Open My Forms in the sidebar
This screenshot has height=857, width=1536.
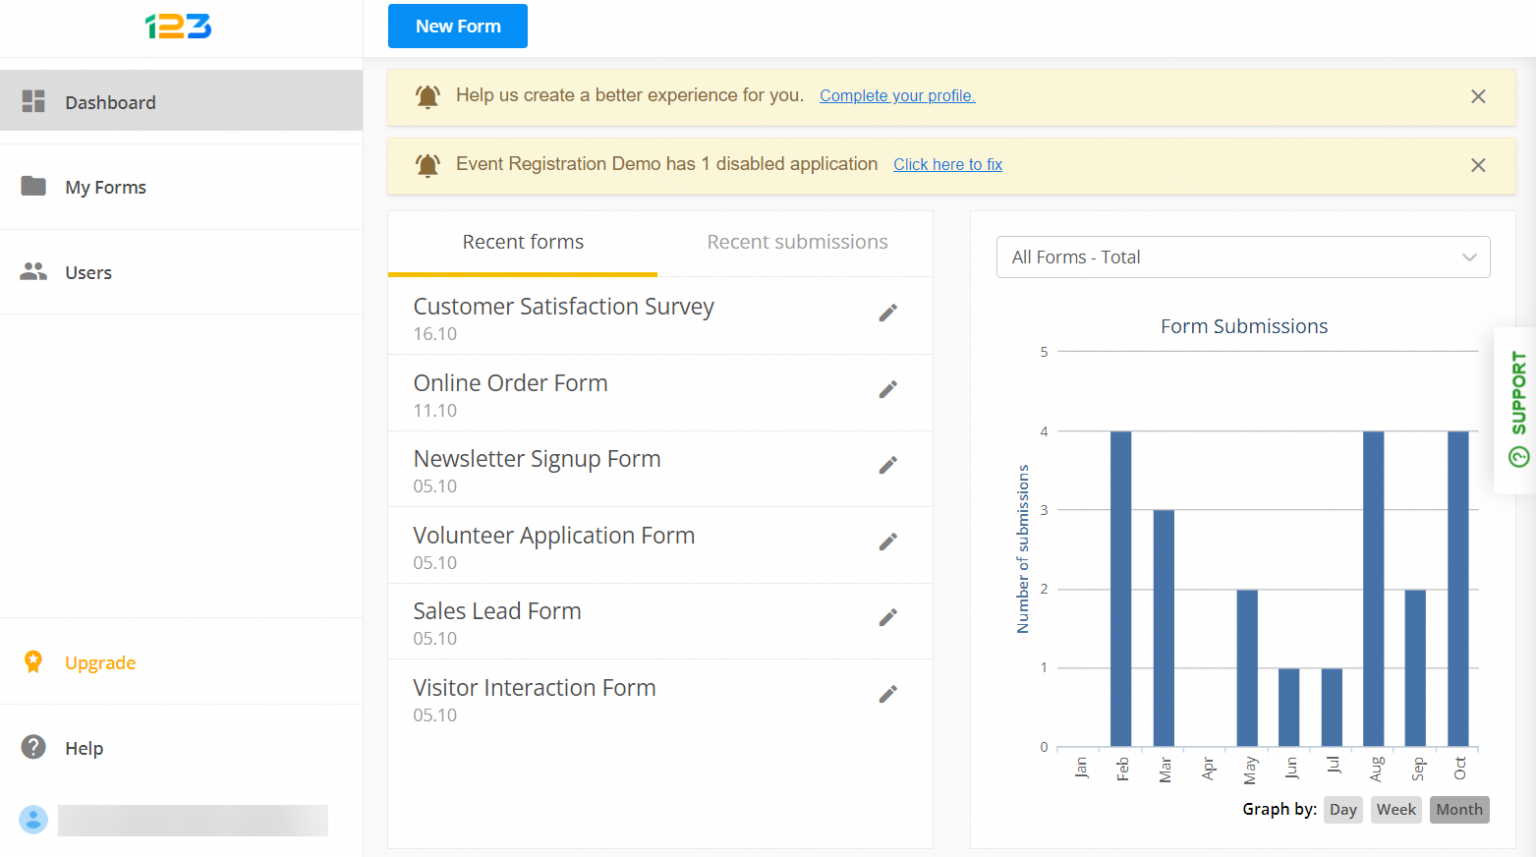pos(181,187)
